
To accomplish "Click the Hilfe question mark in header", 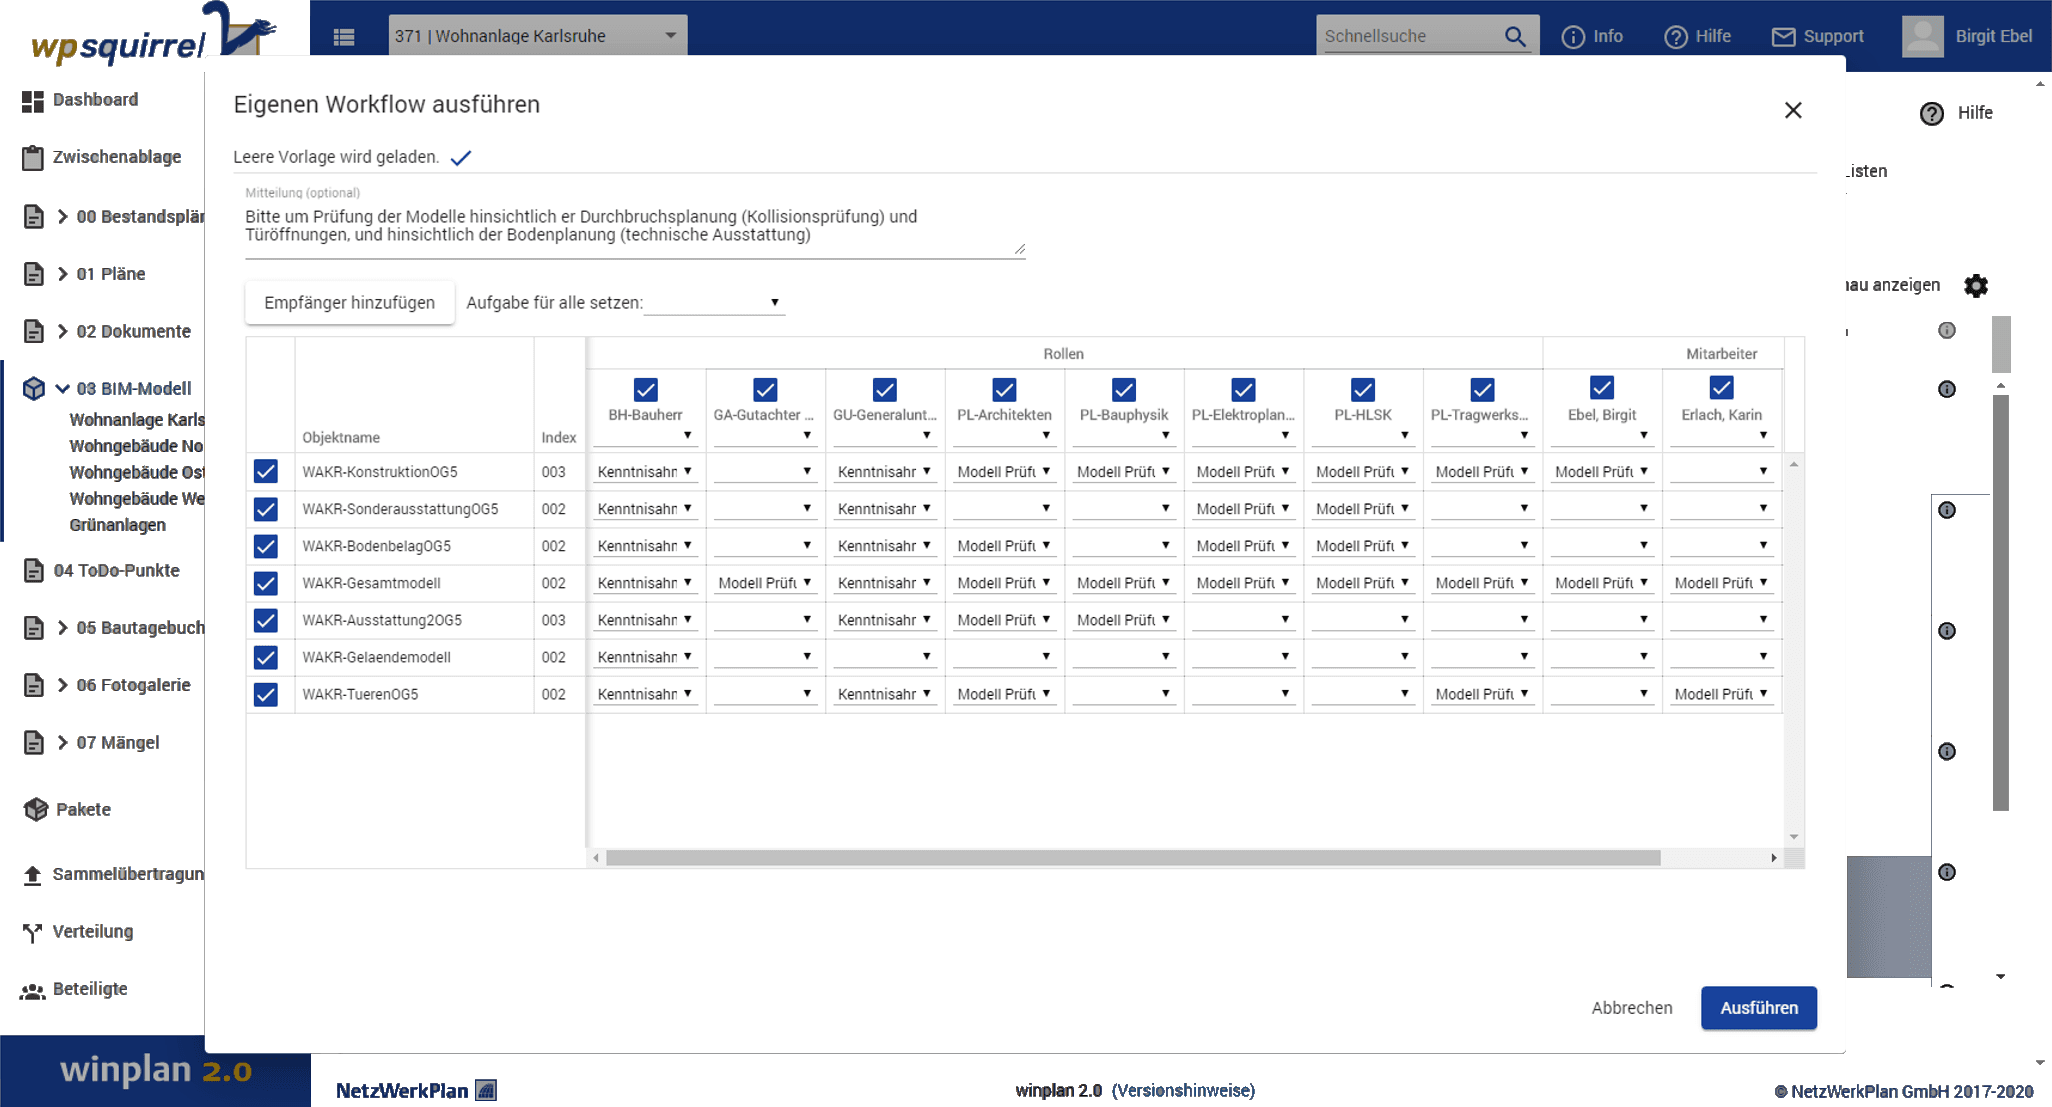I will (1676, 37).
